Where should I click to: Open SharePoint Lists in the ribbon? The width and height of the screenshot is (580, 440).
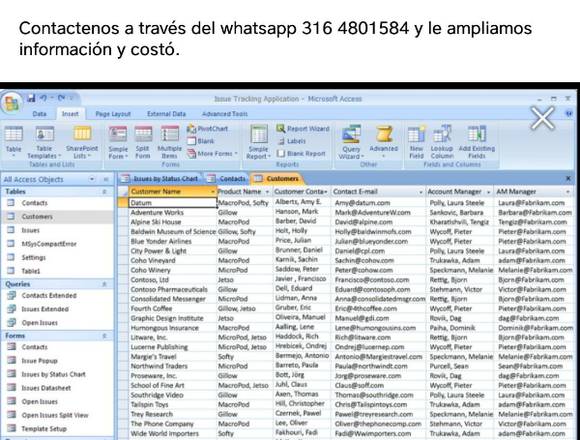(82, 142)
